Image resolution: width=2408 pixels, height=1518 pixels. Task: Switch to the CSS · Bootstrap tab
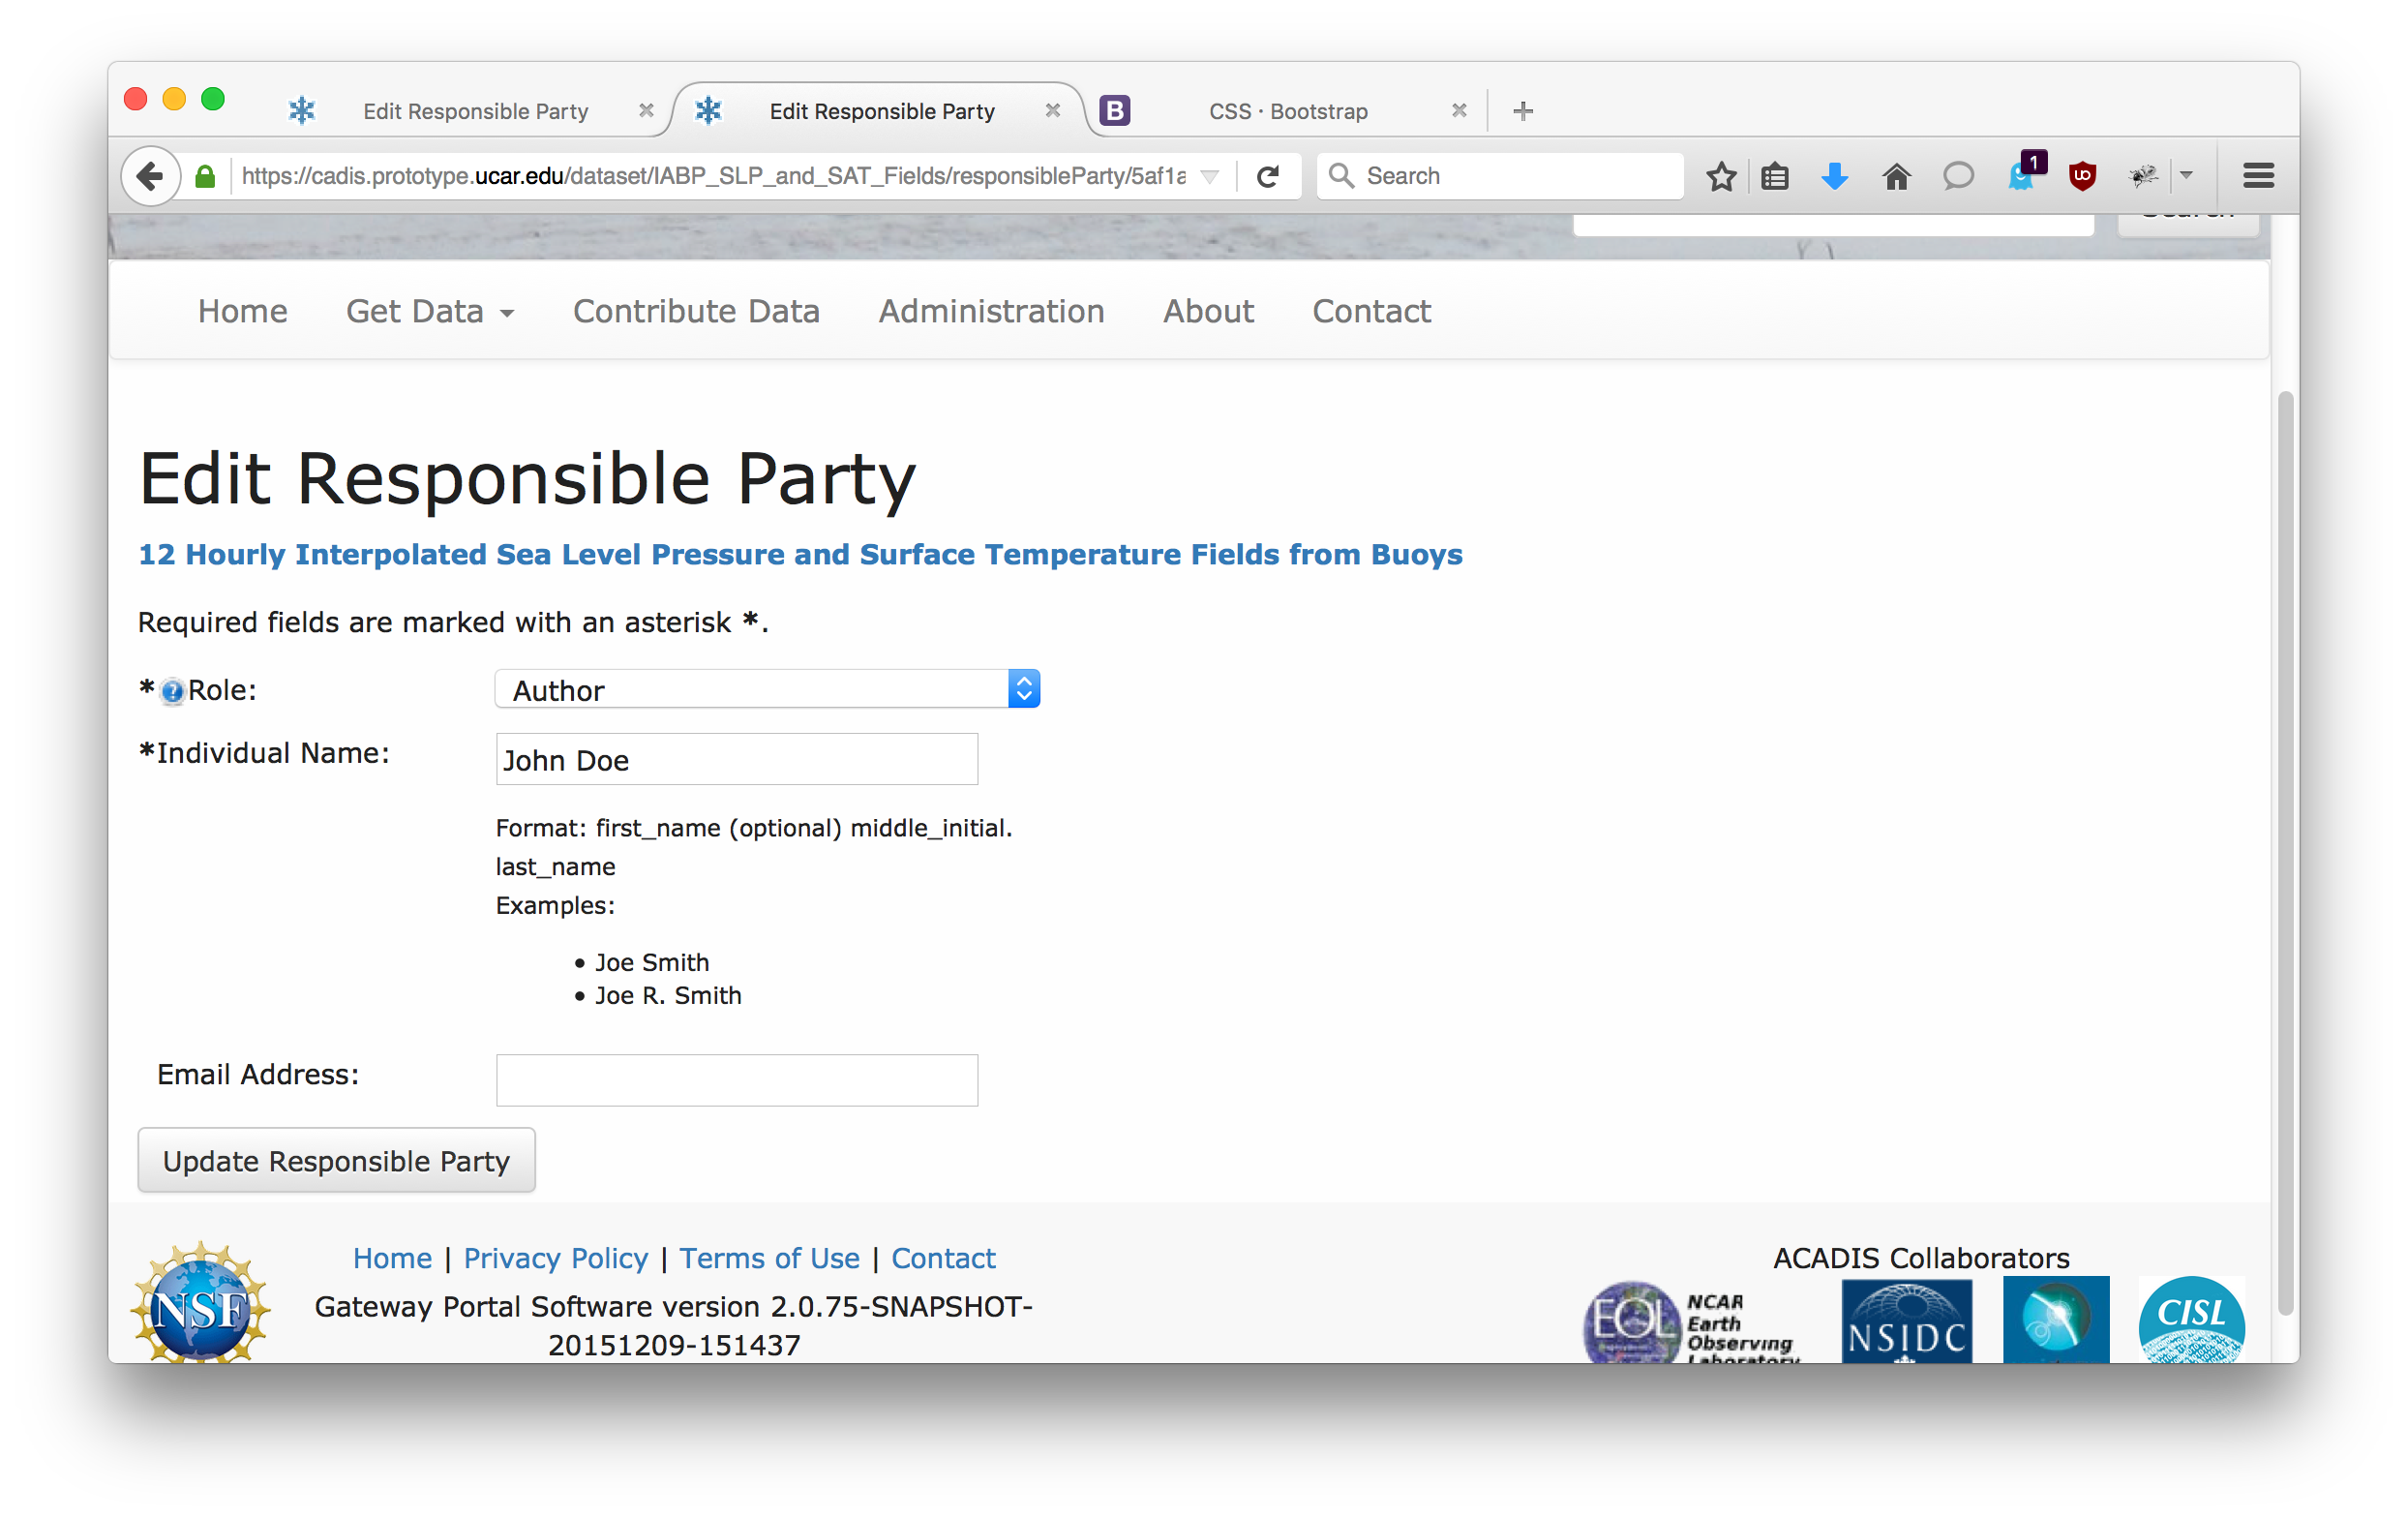pos(1287,111)
